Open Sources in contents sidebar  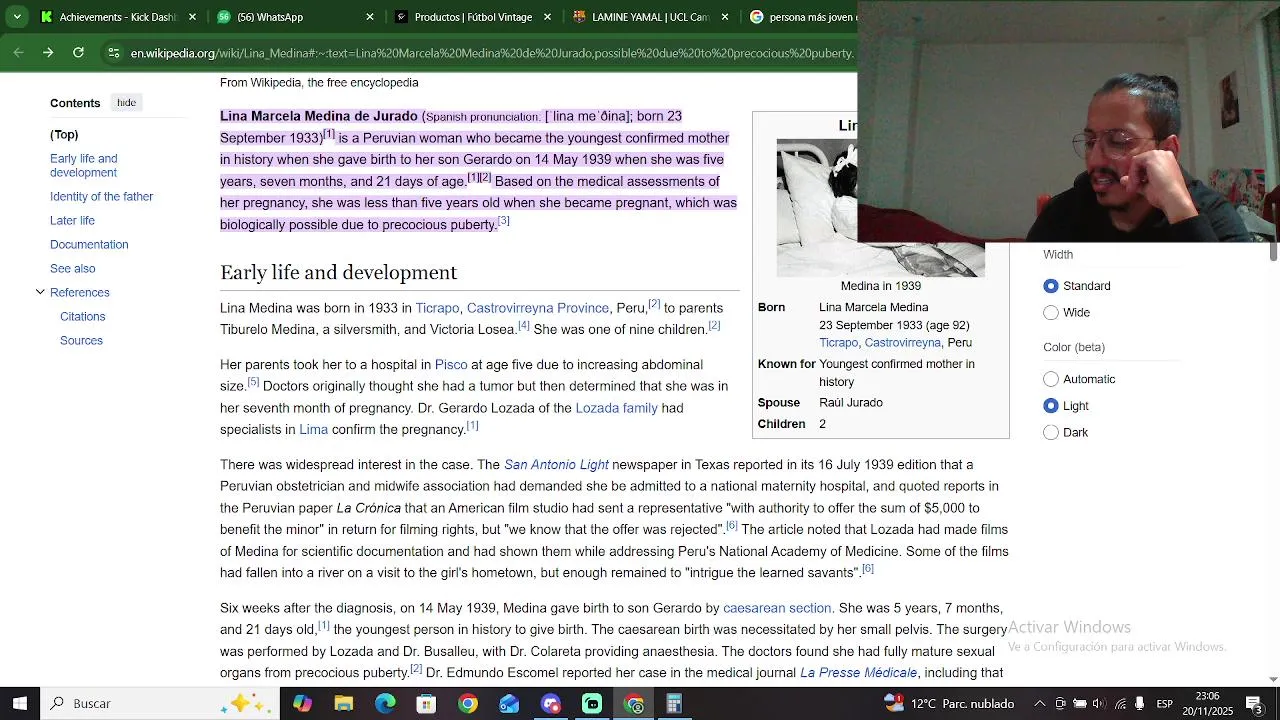[x=81, y=340]
